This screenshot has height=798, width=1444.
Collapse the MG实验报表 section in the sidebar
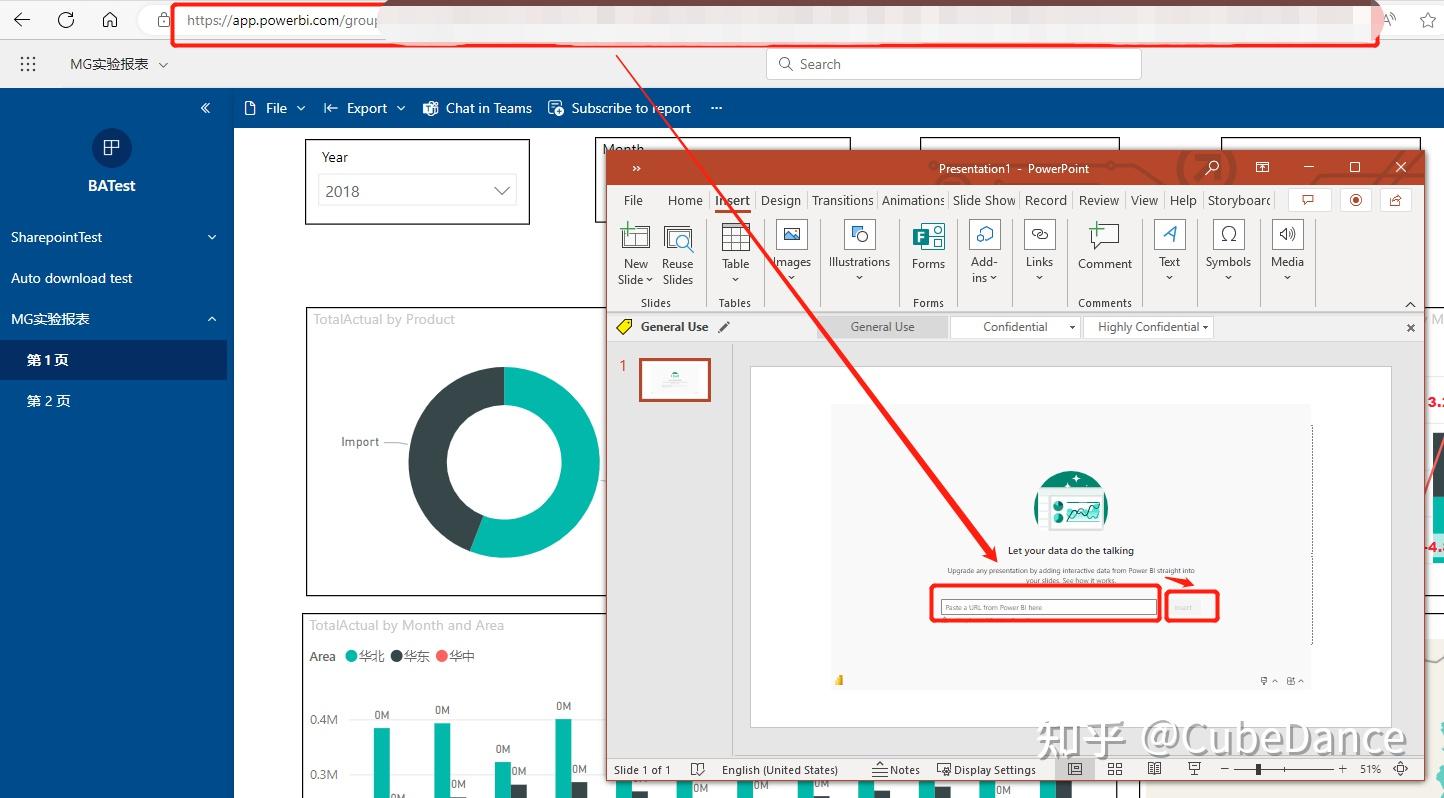pyautogui.click(x=211, y=318)
